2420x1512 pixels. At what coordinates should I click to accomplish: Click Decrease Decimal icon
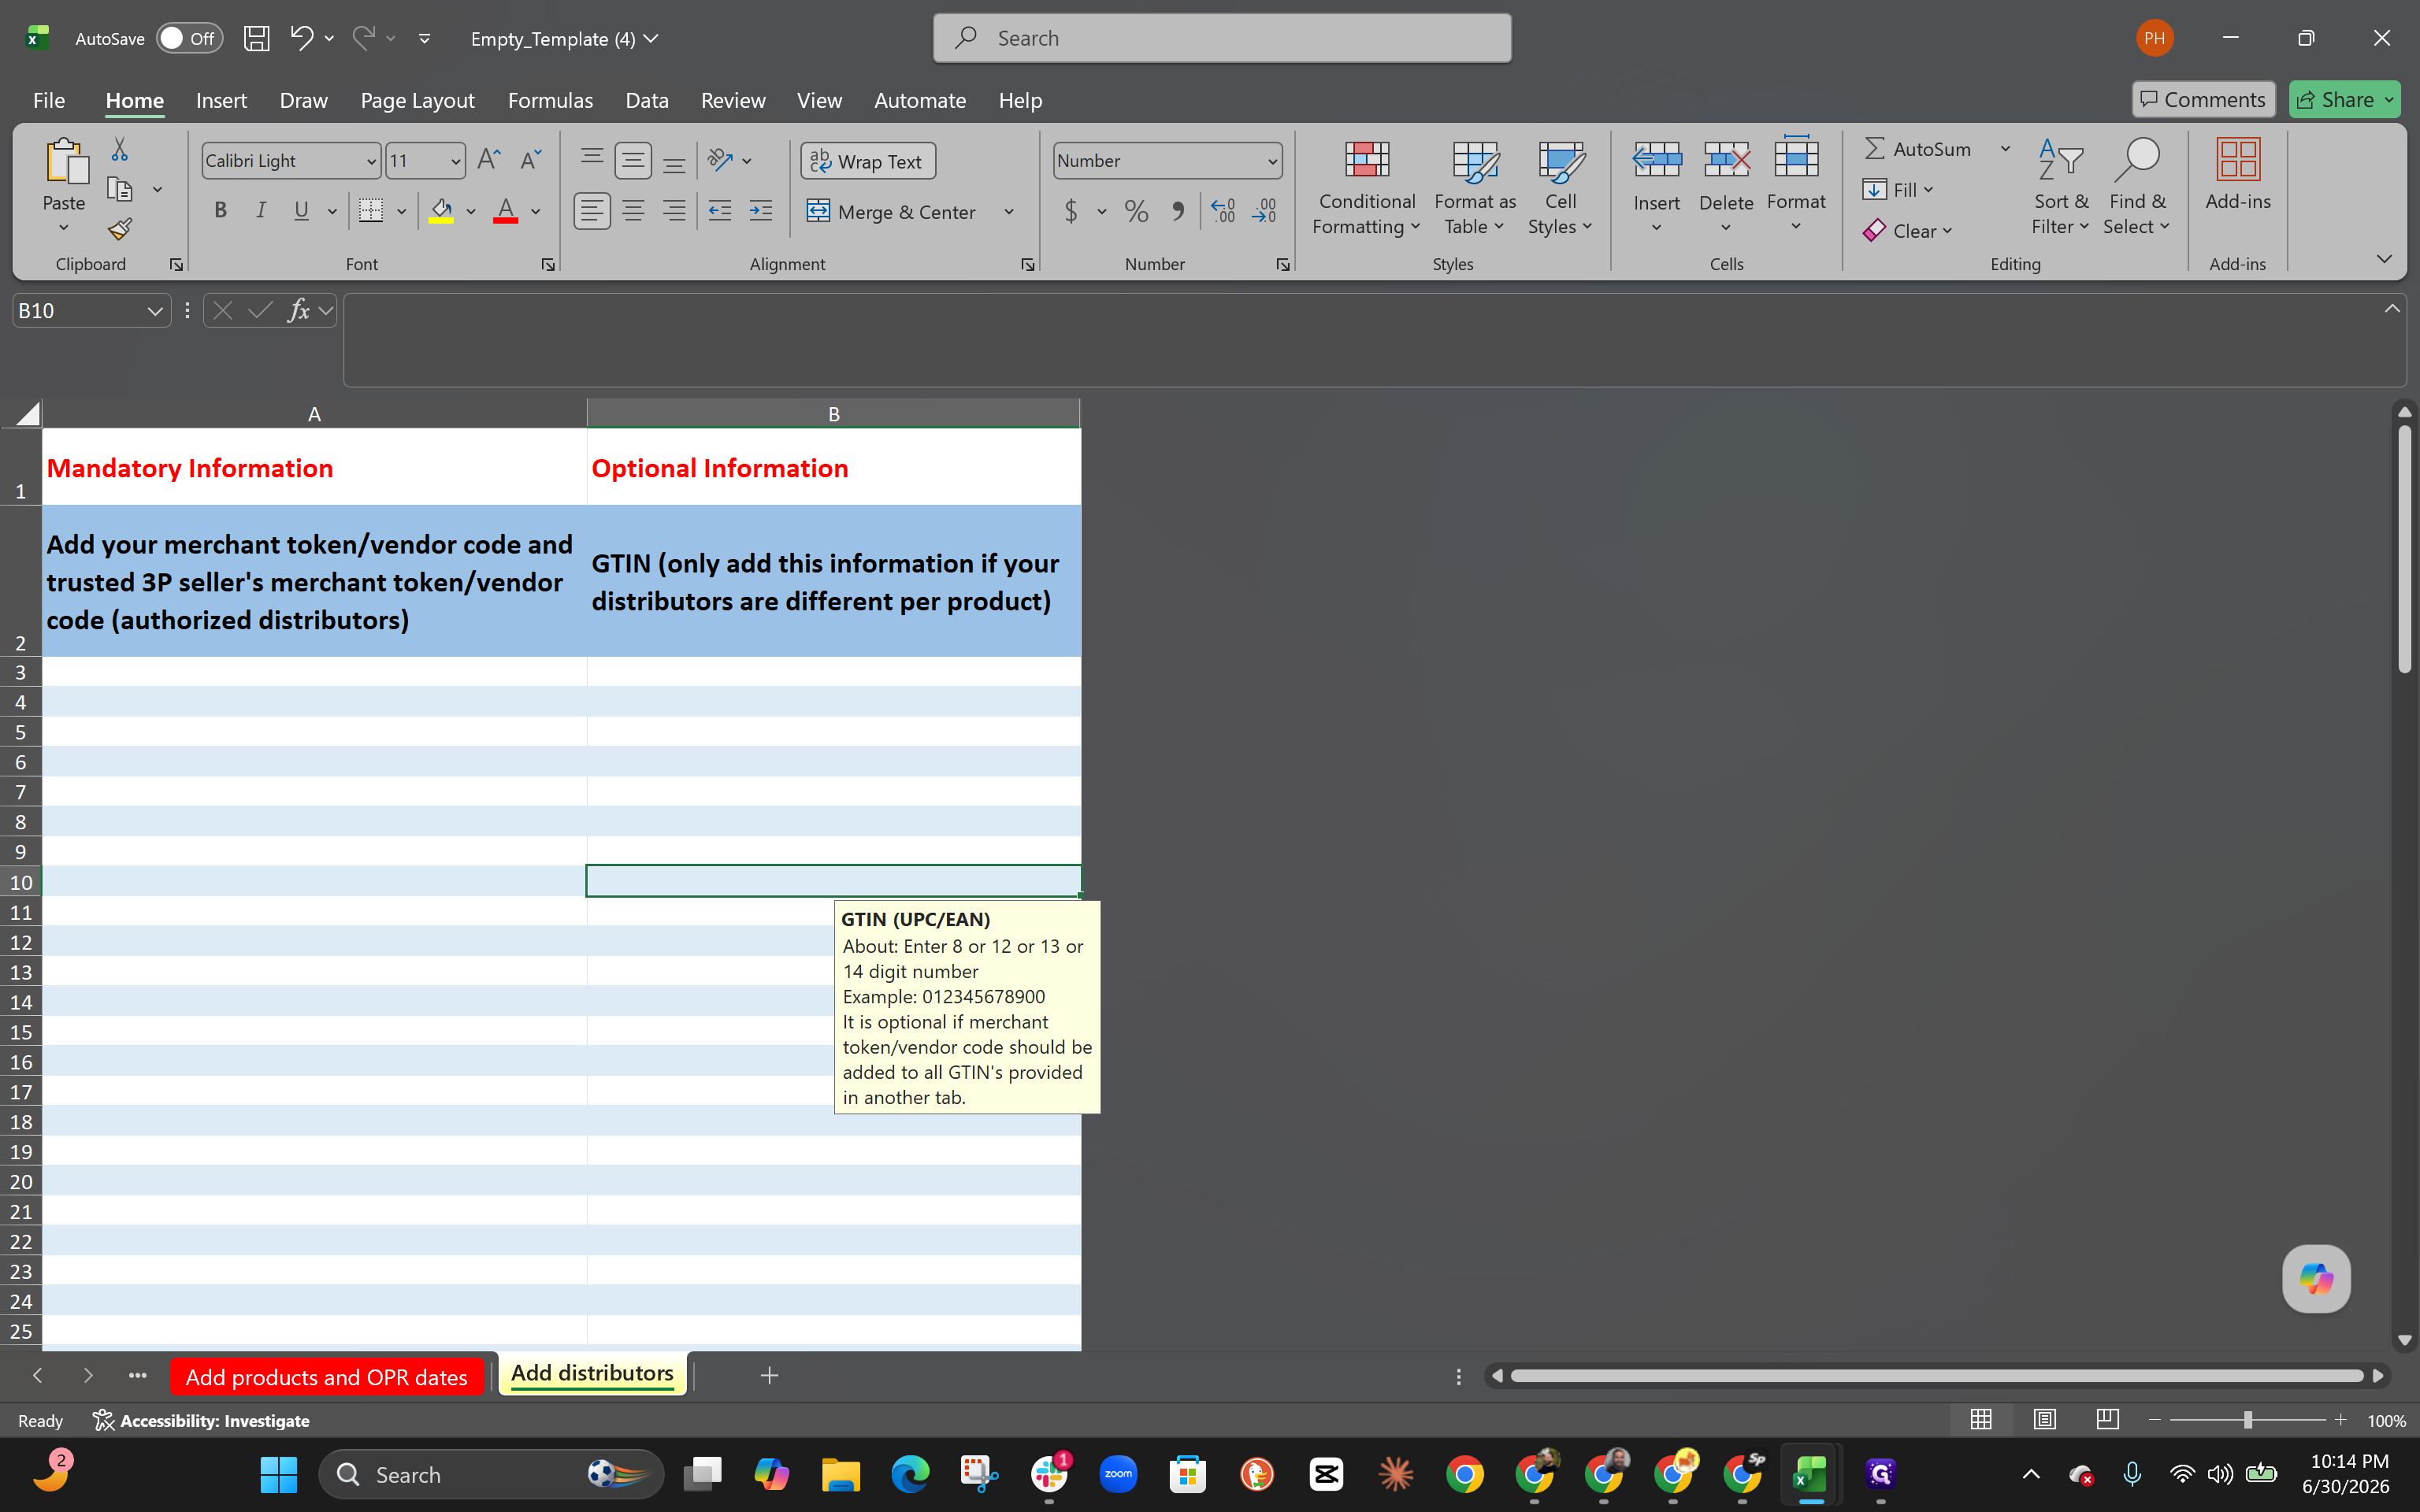coord(1265,211)
